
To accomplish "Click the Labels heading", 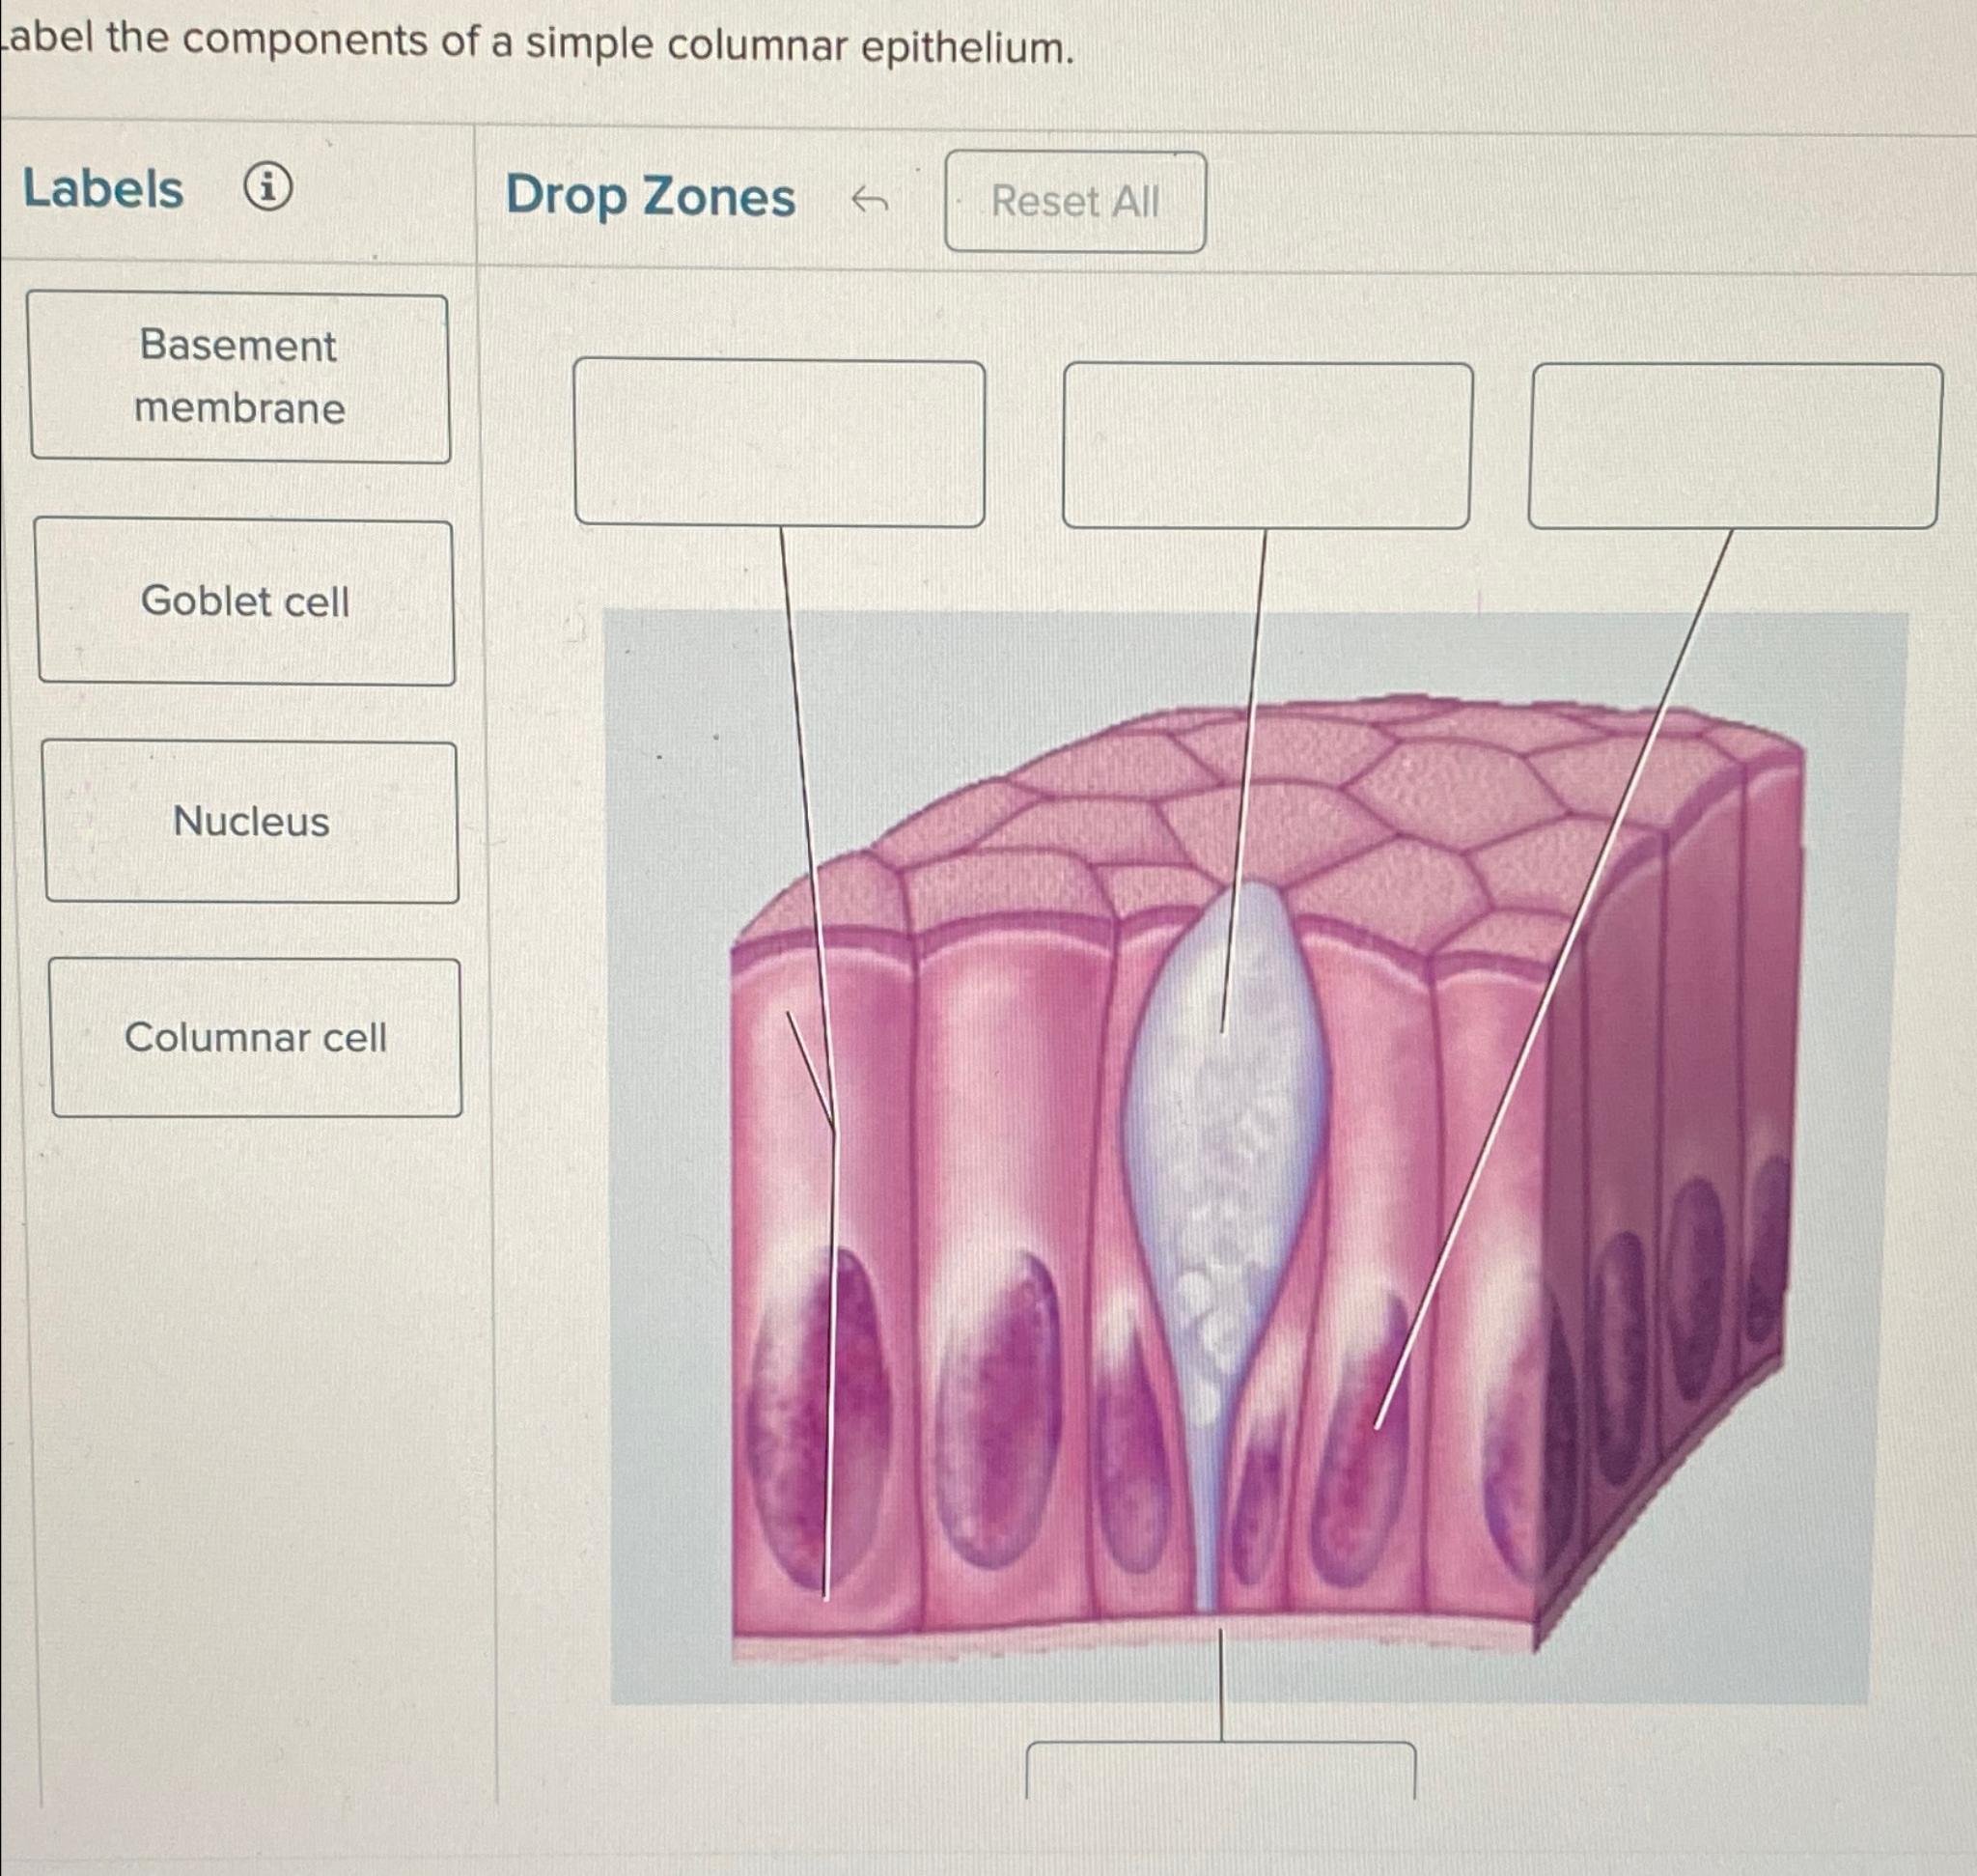I will tap(103, 188).
